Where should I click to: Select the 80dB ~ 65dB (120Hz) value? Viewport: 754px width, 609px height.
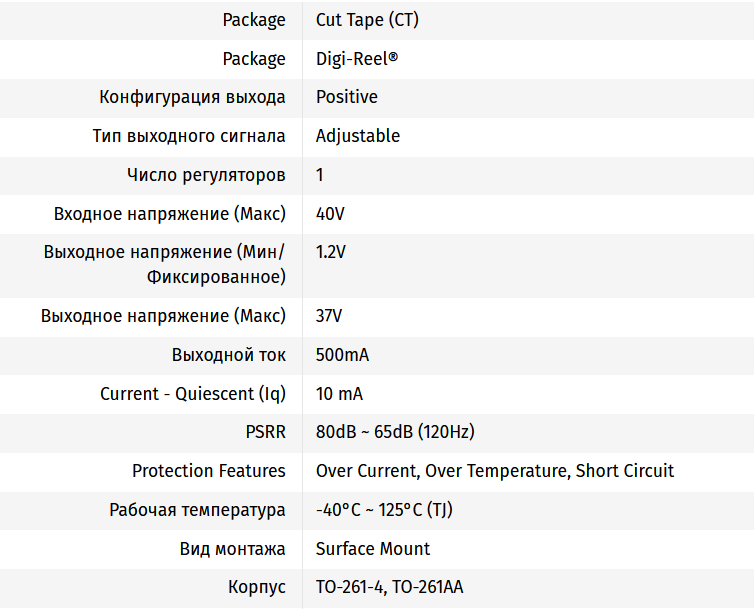coord(395,432)
